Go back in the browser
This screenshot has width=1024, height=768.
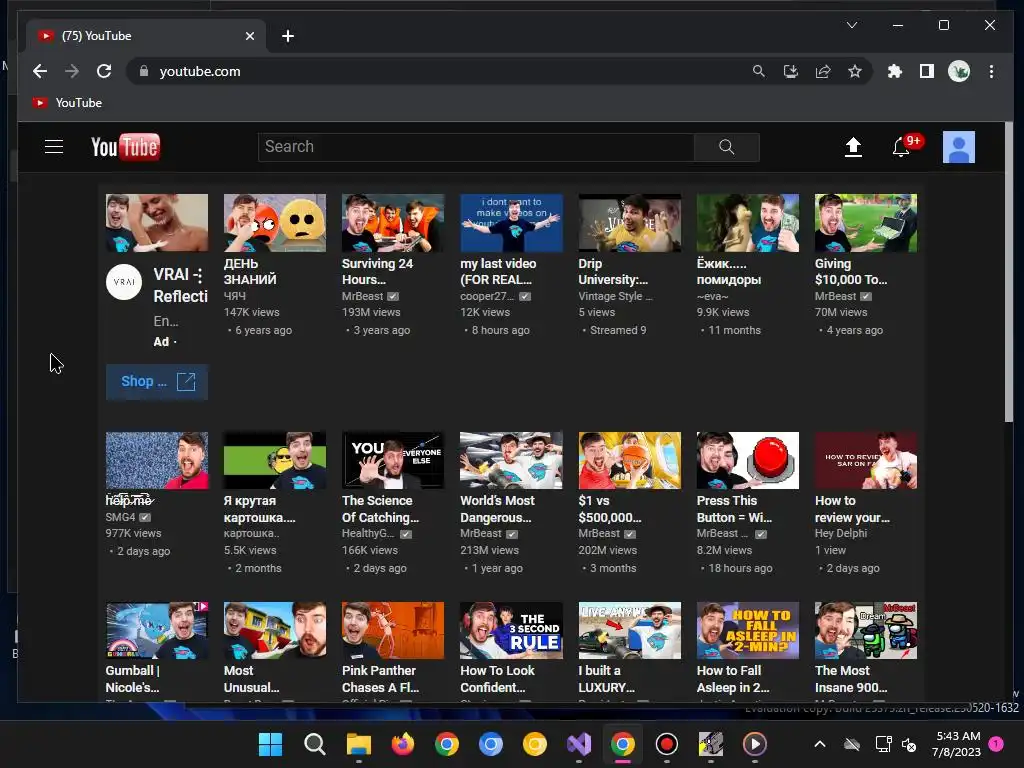(40, 71)
